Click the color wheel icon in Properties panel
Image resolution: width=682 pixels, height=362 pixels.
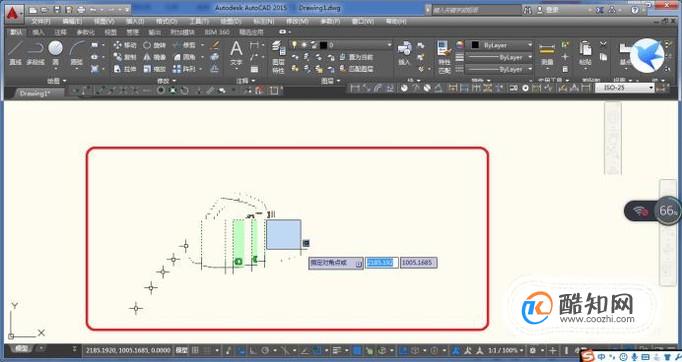[x=460, y=45]
